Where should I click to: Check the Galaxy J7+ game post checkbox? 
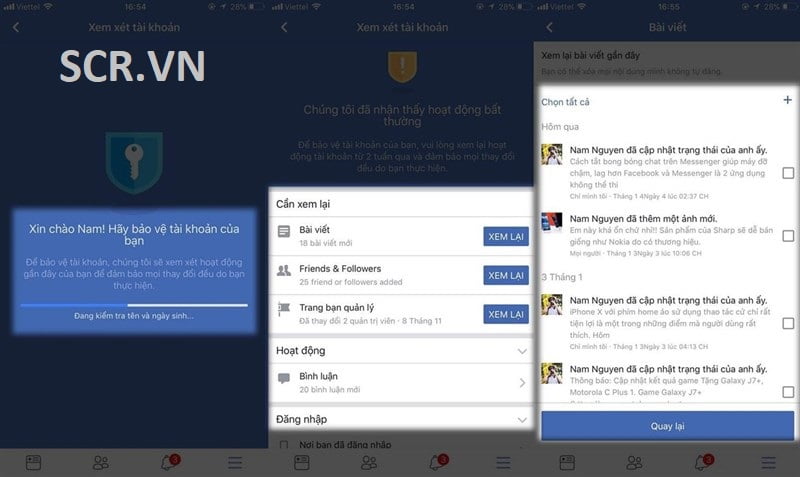pyautogui.click(x=788, y=392)
